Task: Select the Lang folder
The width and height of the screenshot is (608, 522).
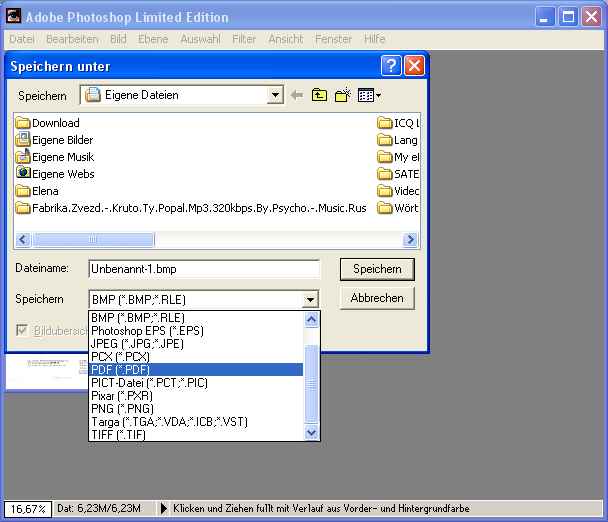Action: click(398, 140)
